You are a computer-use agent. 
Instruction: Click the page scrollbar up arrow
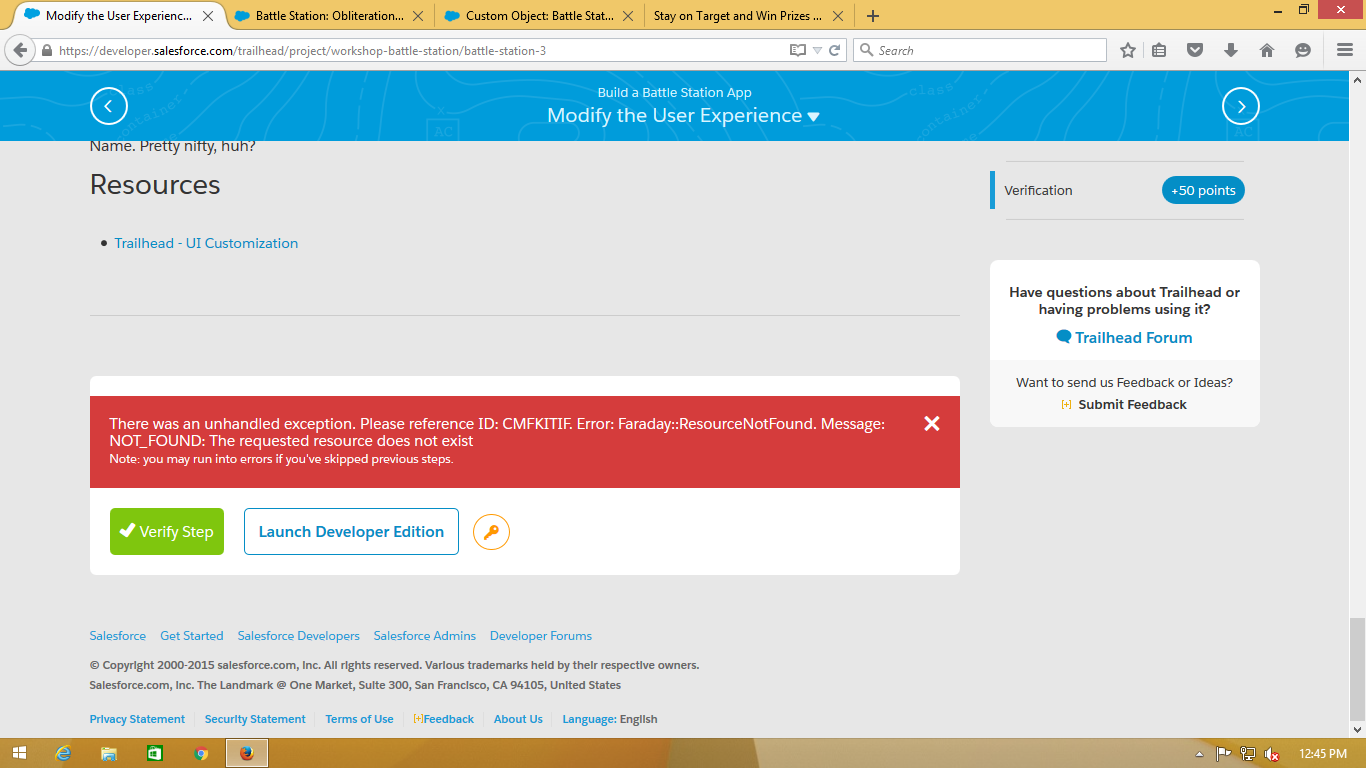point(1357,79)
